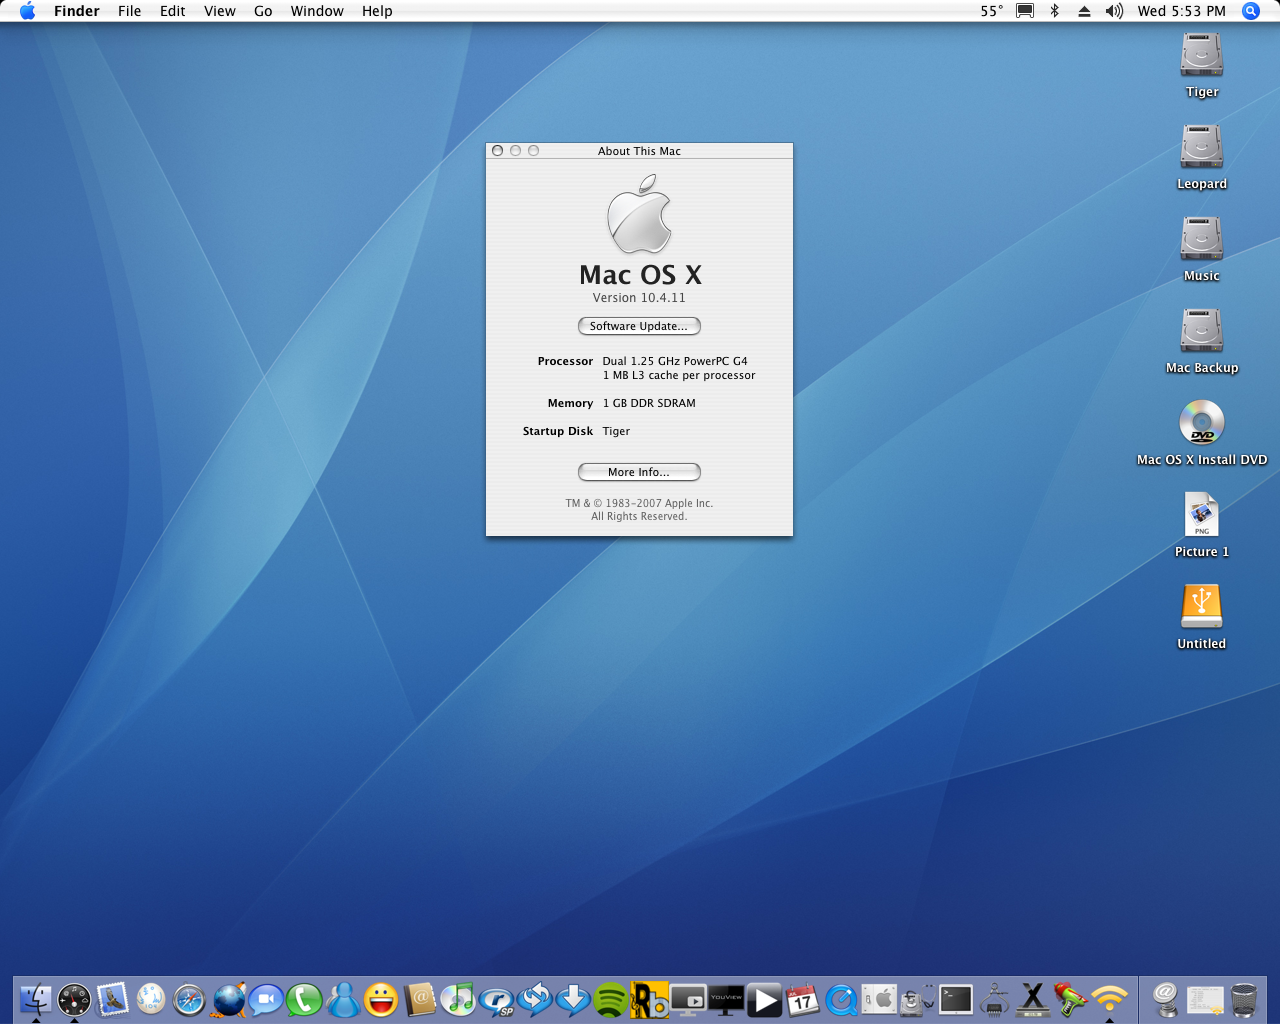Open MSN Messenger blue figure icon in Dock

343,999
